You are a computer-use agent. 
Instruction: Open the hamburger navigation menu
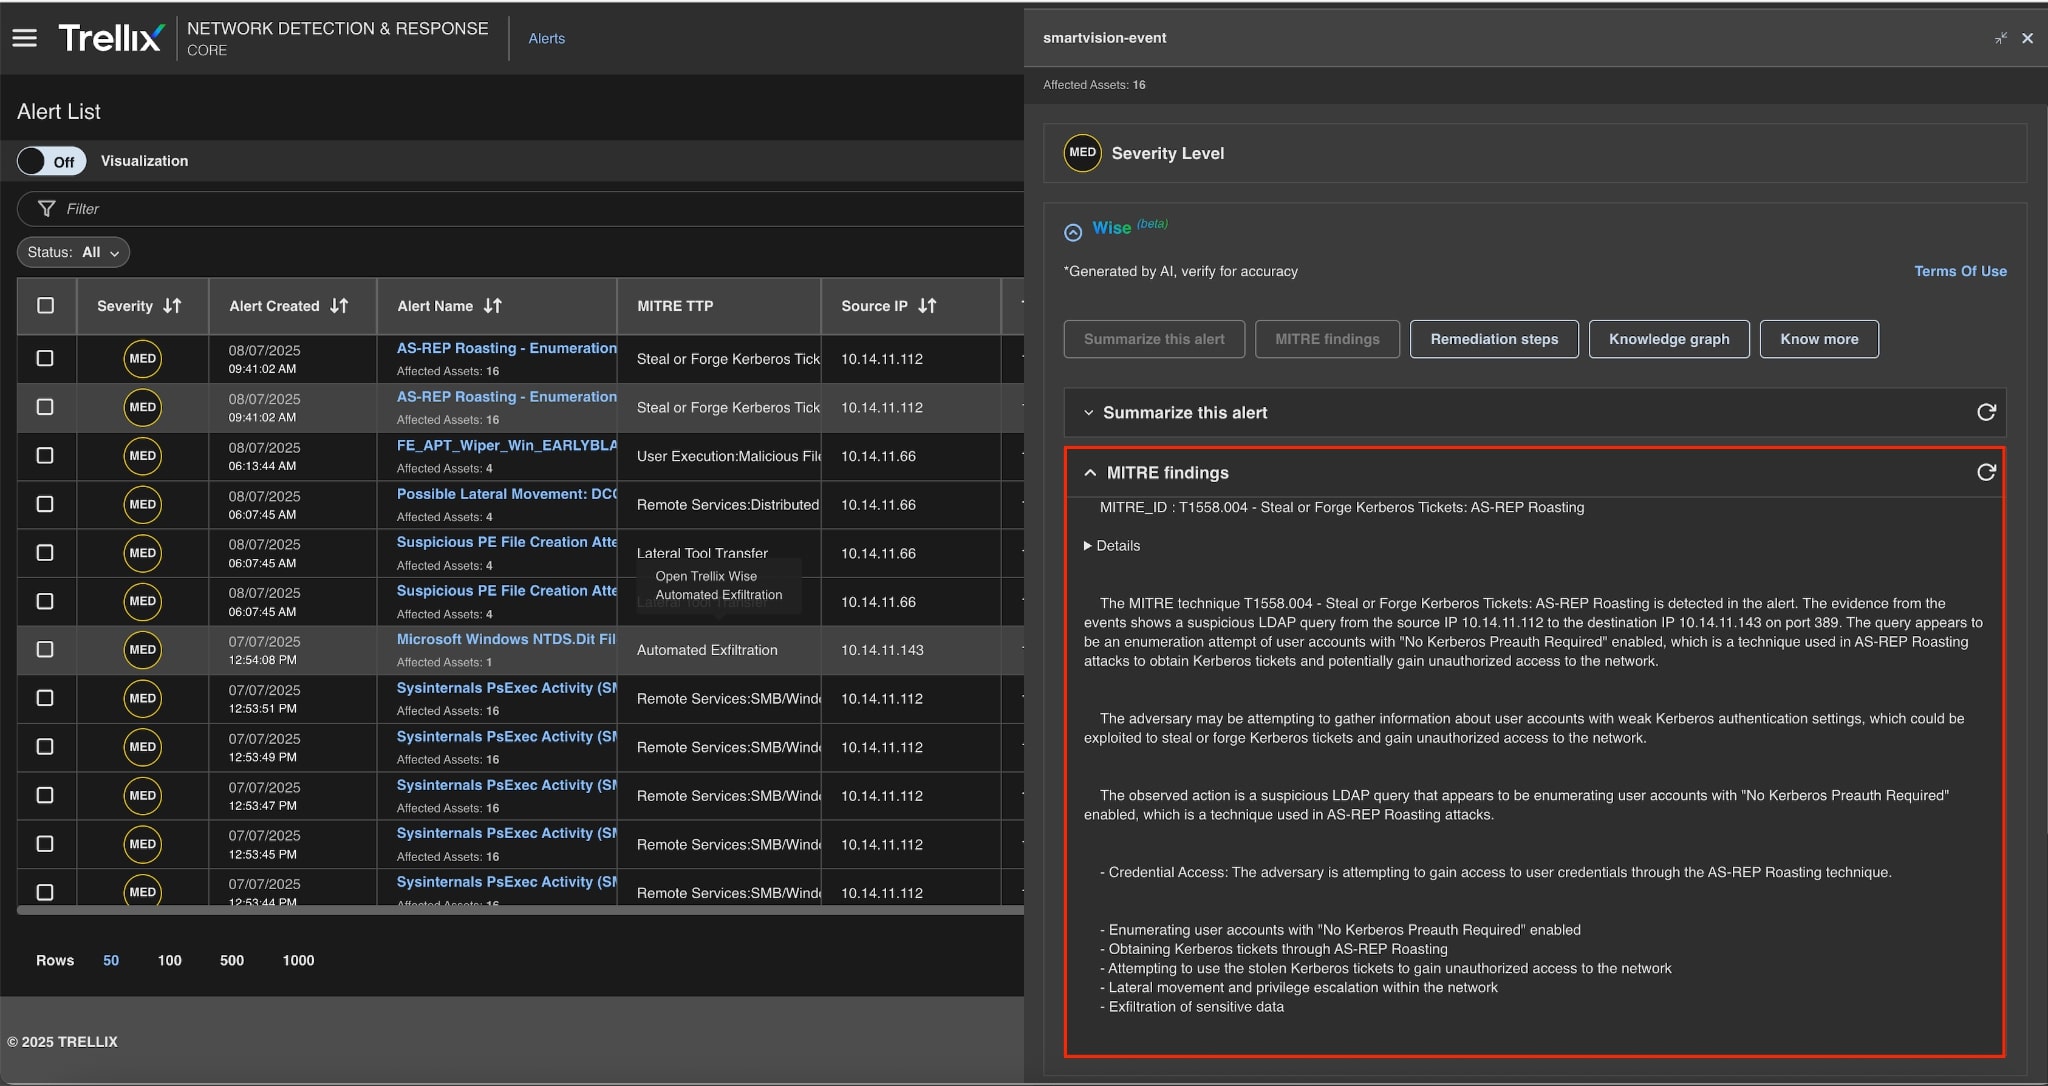pyautogui.click(x=25, y=38)
